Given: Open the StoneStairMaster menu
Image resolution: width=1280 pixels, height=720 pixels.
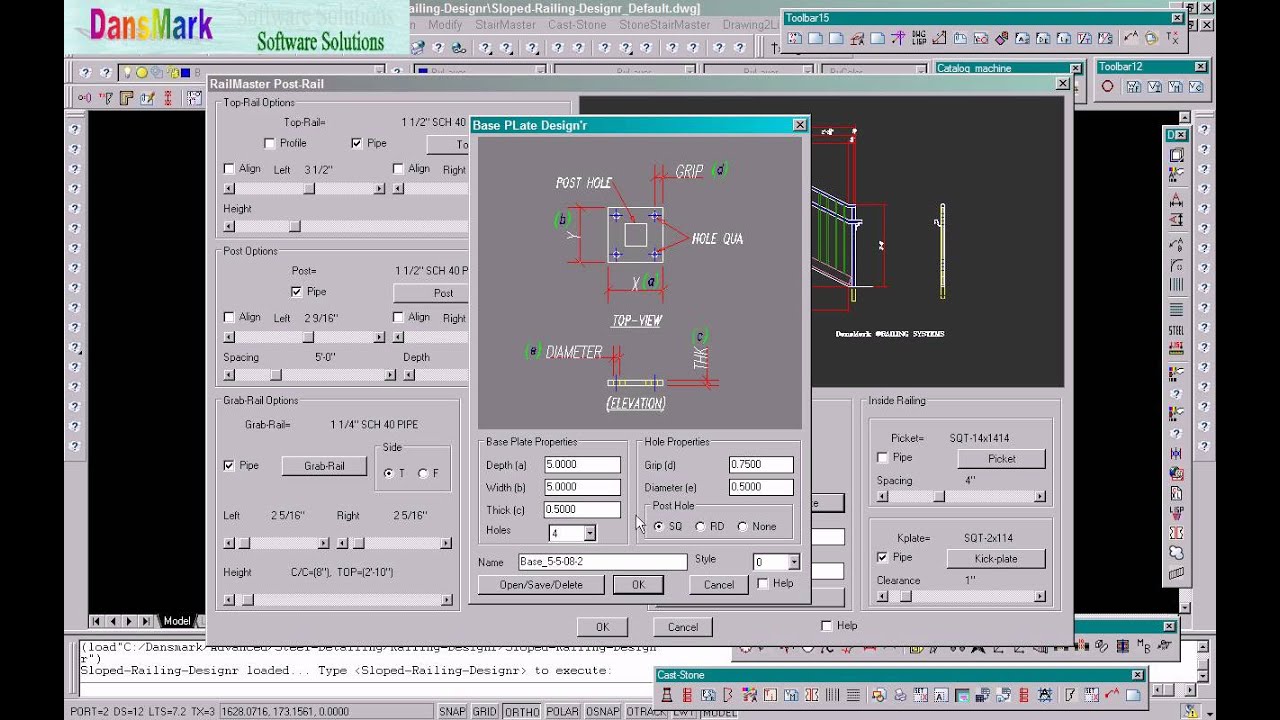Looking at the screenshot, I should (664, 24).
